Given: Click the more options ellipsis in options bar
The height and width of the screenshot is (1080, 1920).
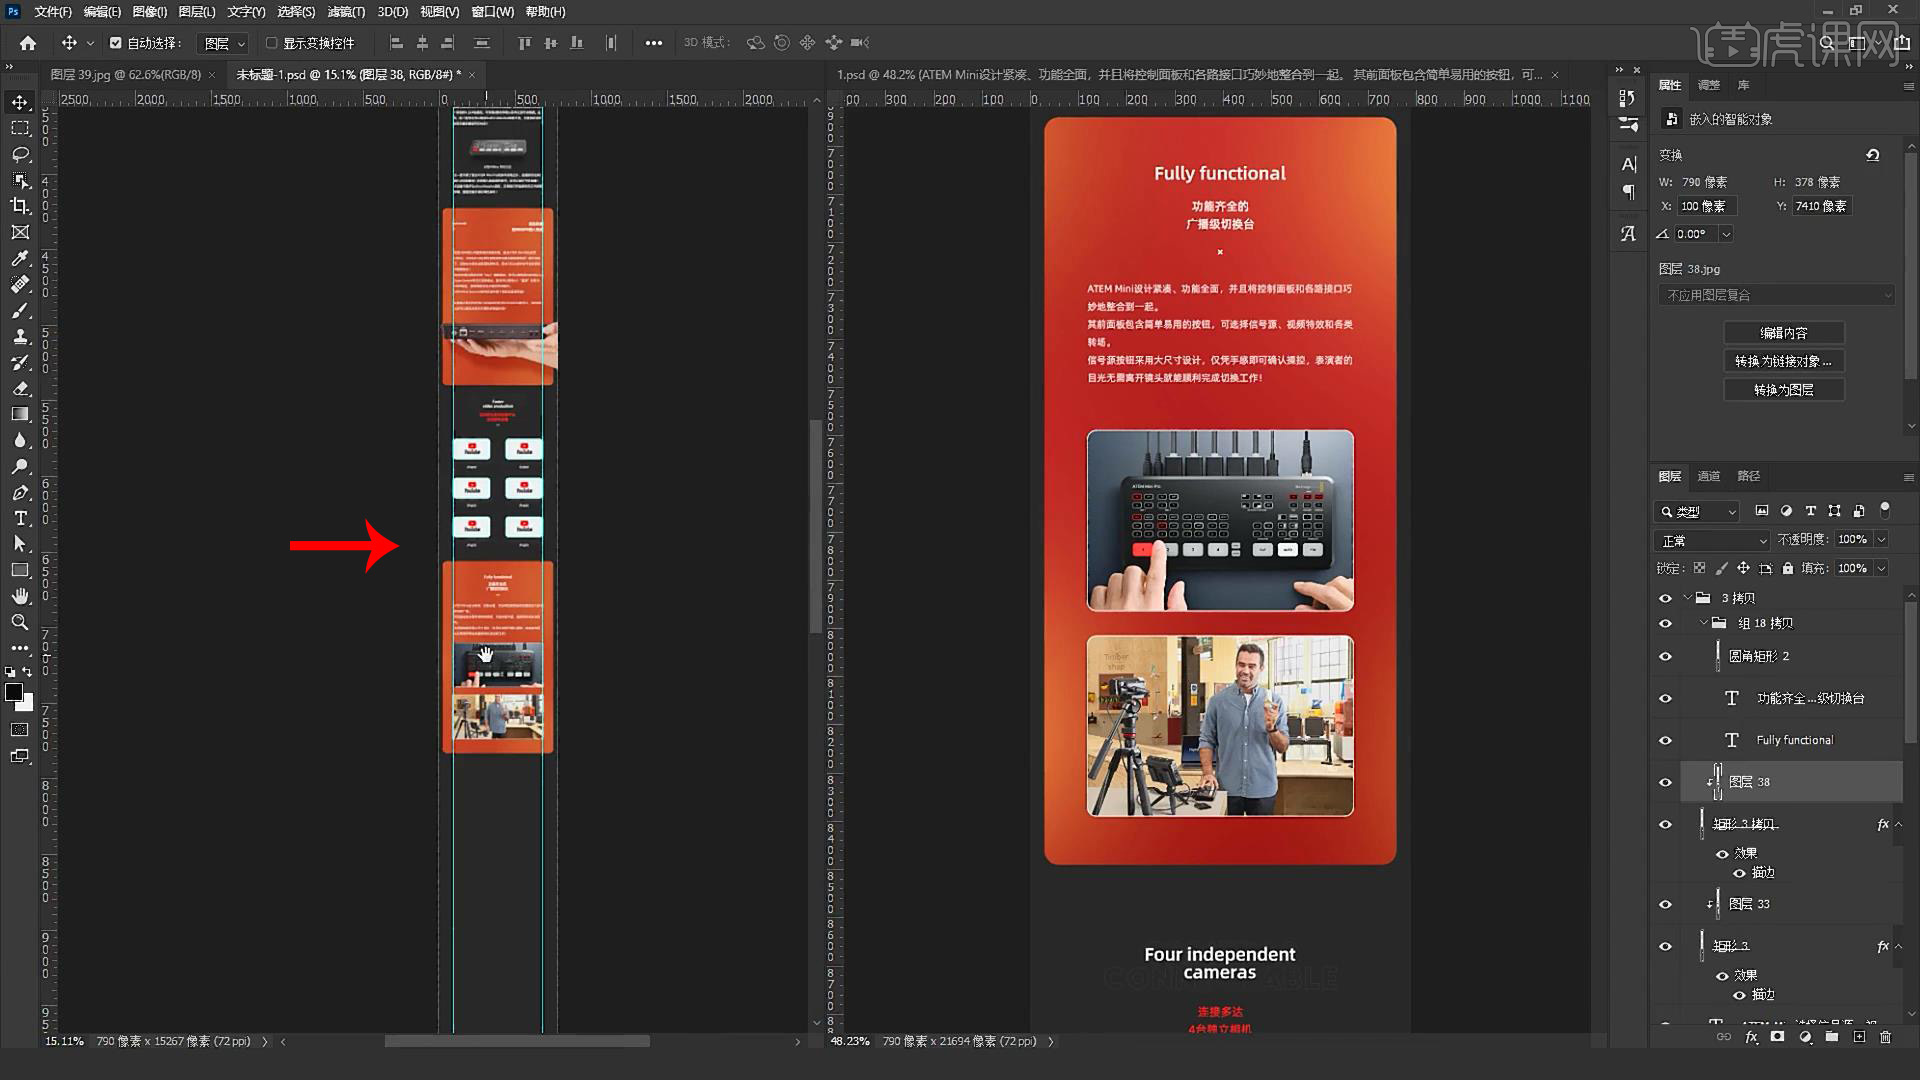Looking at the screenshot, I should coord(653,43).
